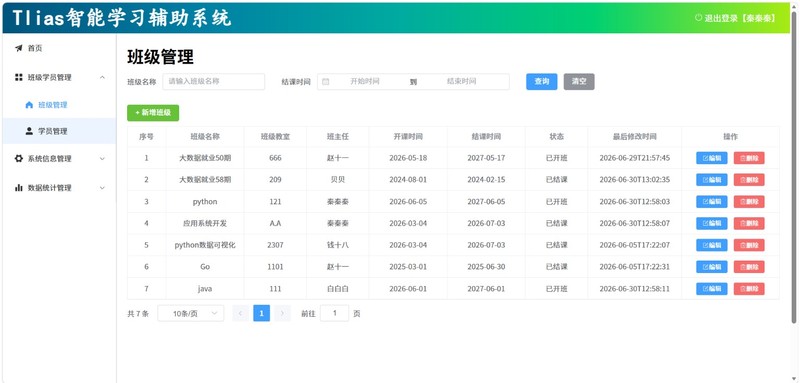Click the 2026-06-29T21:57:45 timestamp cell
This screenshot has height=383, width=800.
[635, 158]
